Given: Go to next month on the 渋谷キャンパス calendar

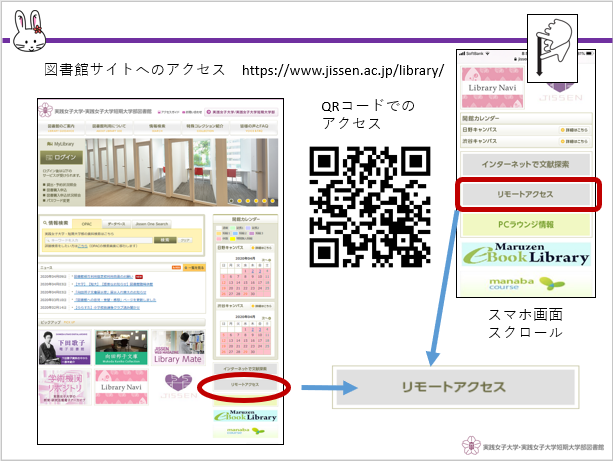Looking at the screenshot, I should point(266,318).
